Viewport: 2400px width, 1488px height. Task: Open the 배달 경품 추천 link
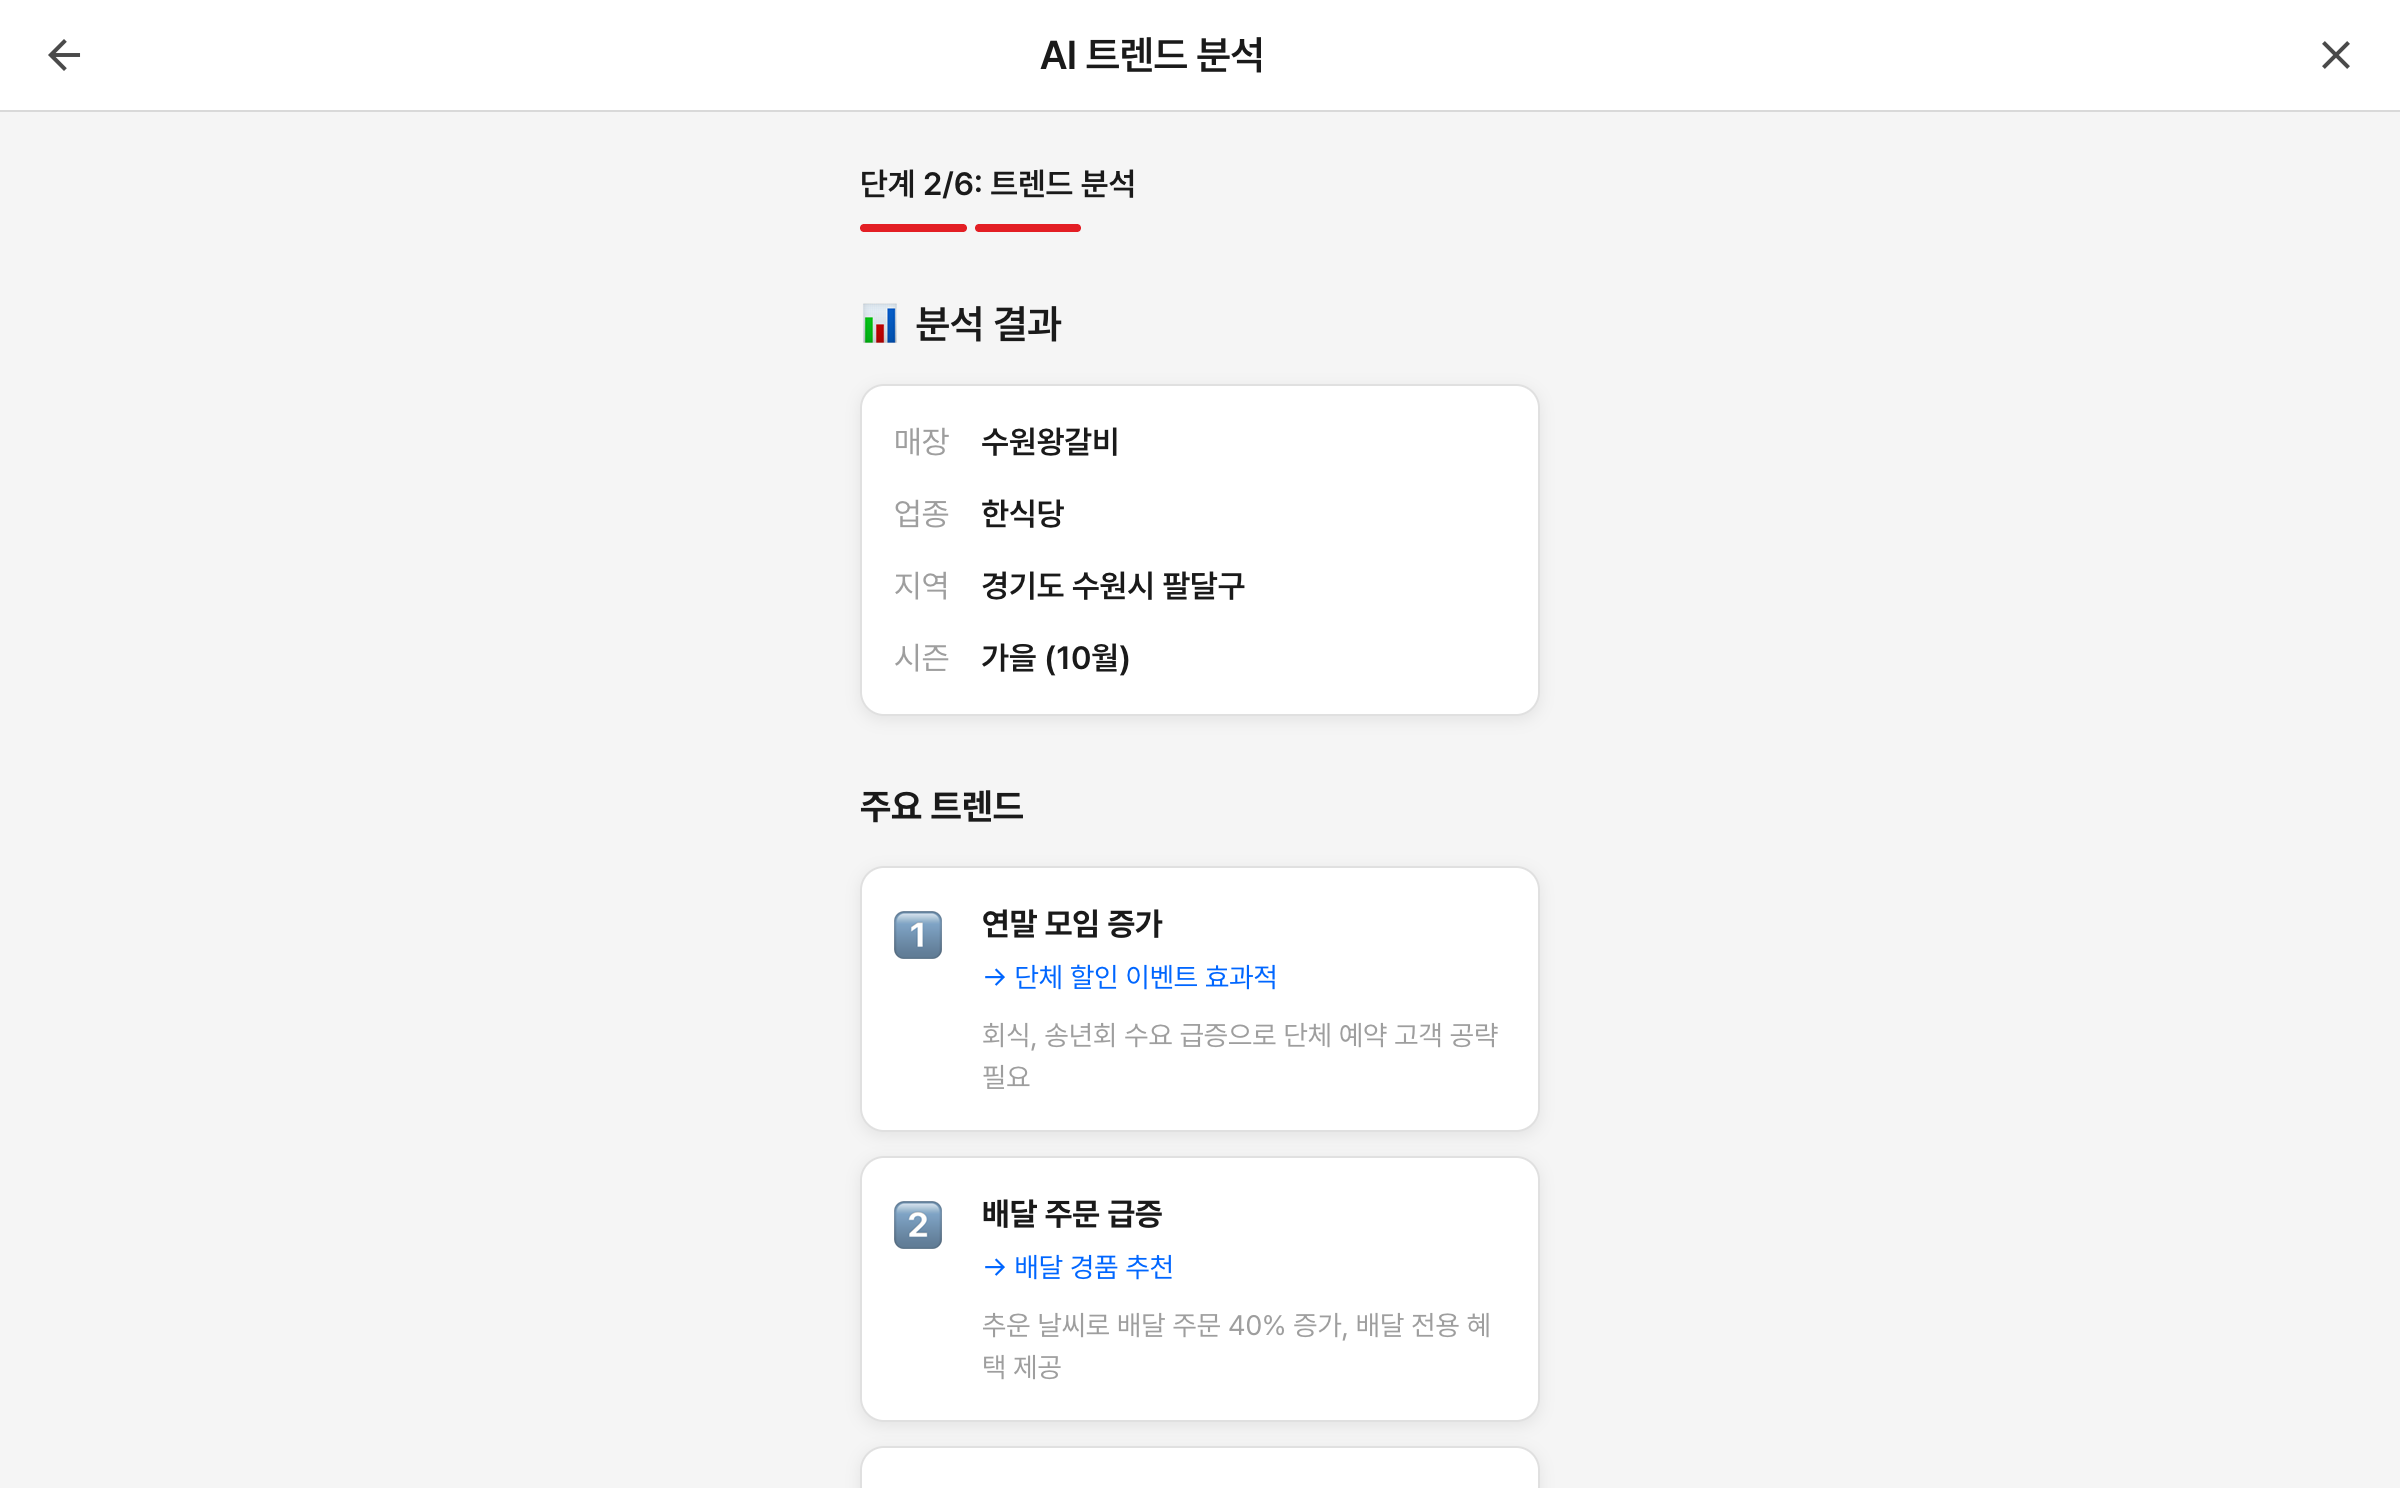click(1078, 1267)
